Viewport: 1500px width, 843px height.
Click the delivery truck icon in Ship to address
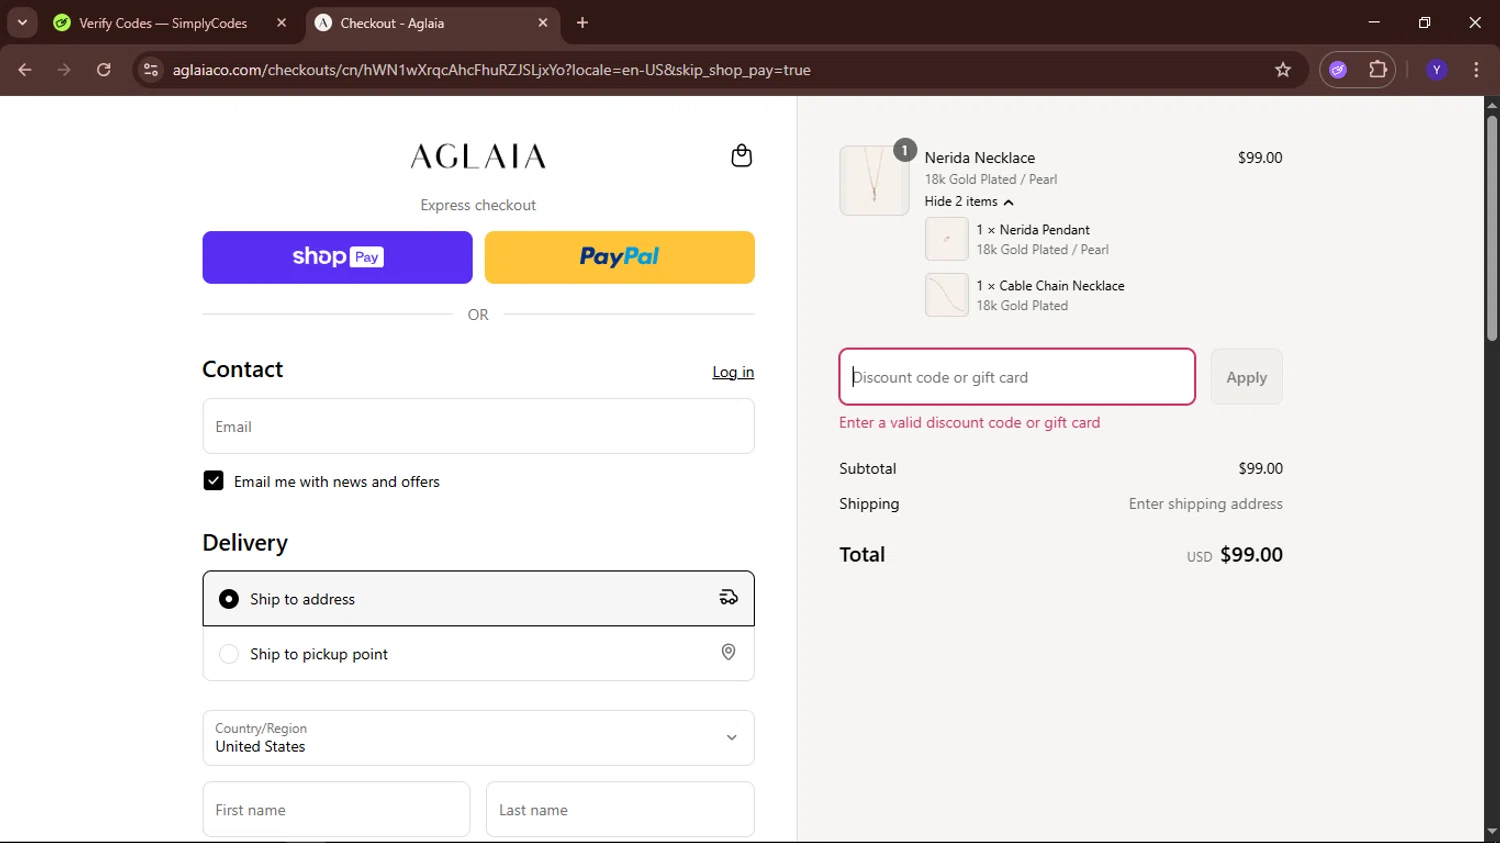pos(728,598)
